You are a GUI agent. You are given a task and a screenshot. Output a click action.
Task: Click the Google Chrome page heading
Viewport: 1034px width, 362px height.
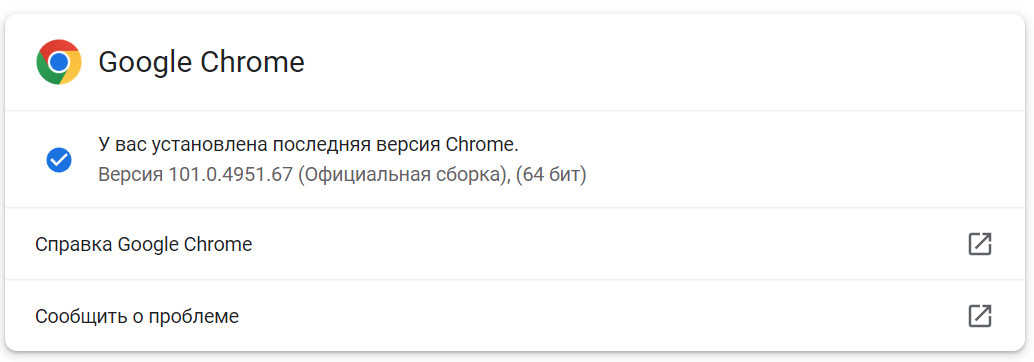pos(201,63)
